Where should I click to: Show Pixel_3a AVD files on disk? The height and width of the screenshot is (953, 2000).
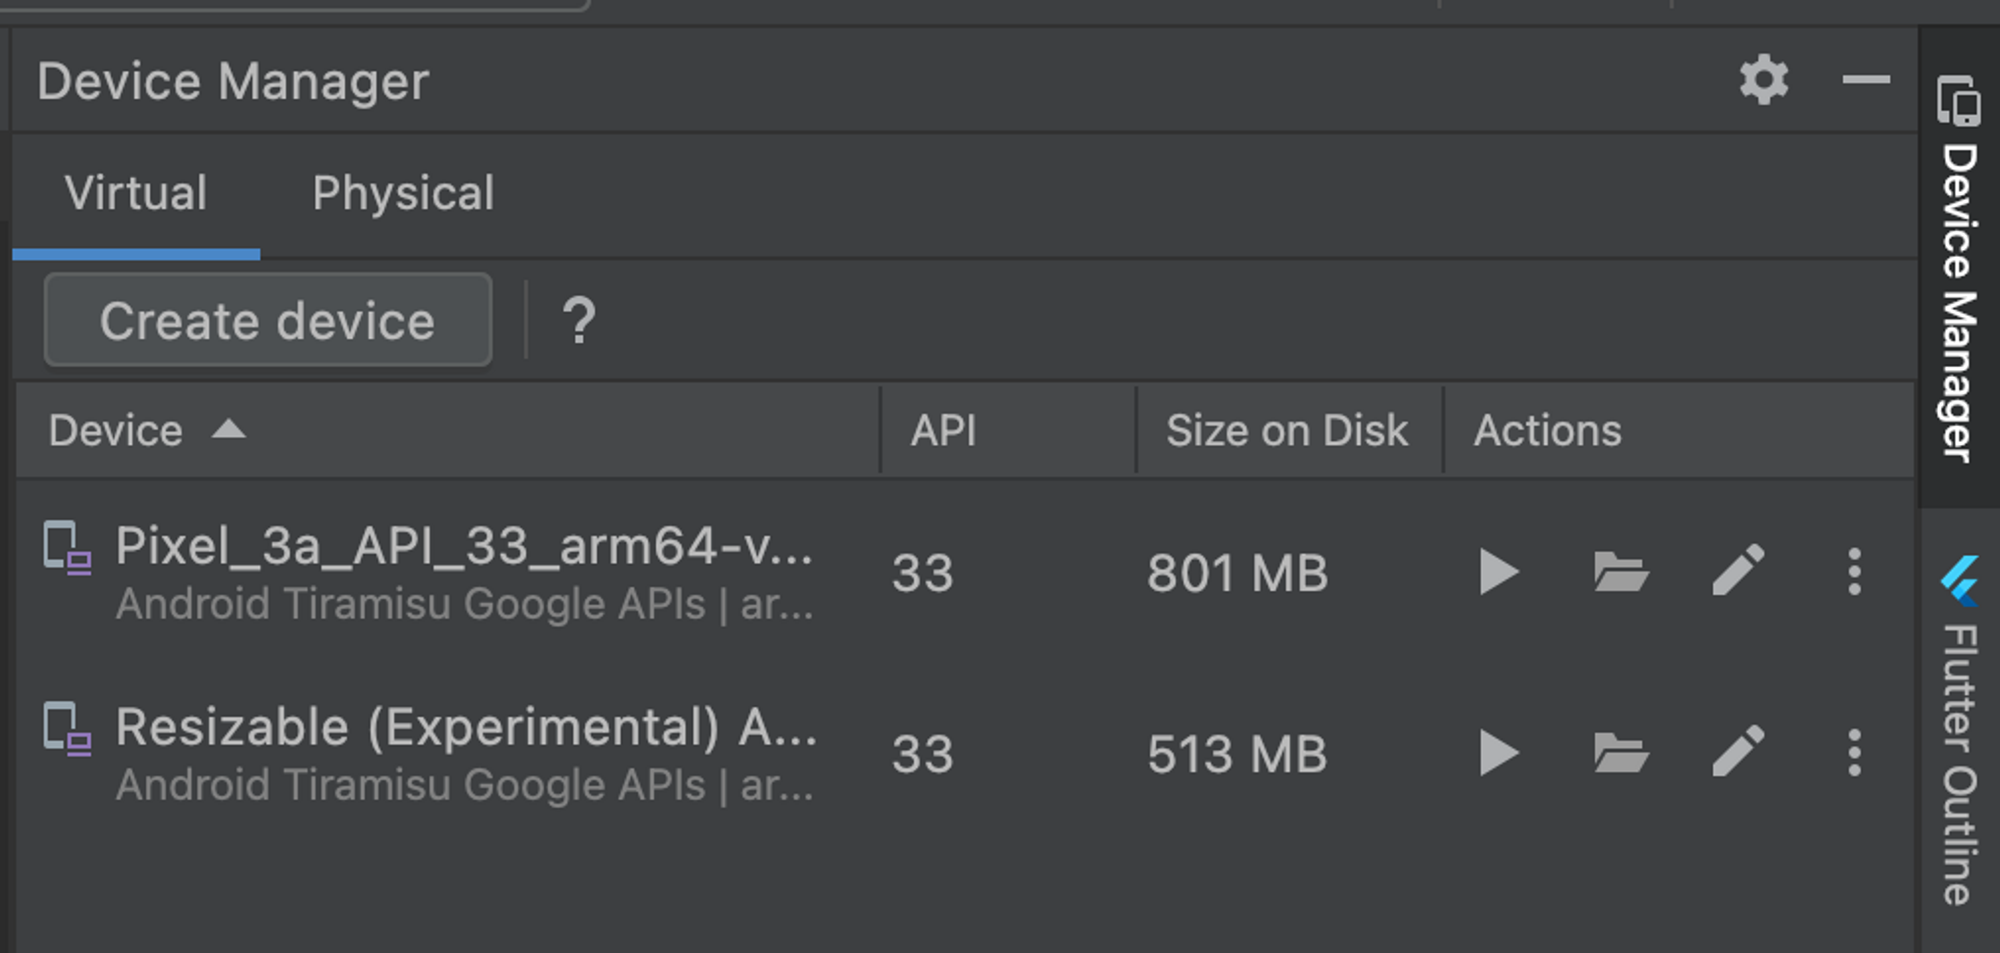point(1620,572)
